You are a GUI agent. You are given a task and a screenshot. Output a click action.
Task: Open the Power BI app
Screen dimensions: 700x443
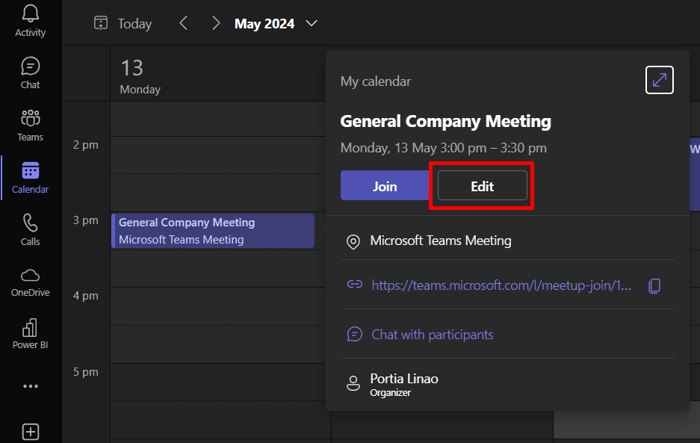[x=30, y=334]
